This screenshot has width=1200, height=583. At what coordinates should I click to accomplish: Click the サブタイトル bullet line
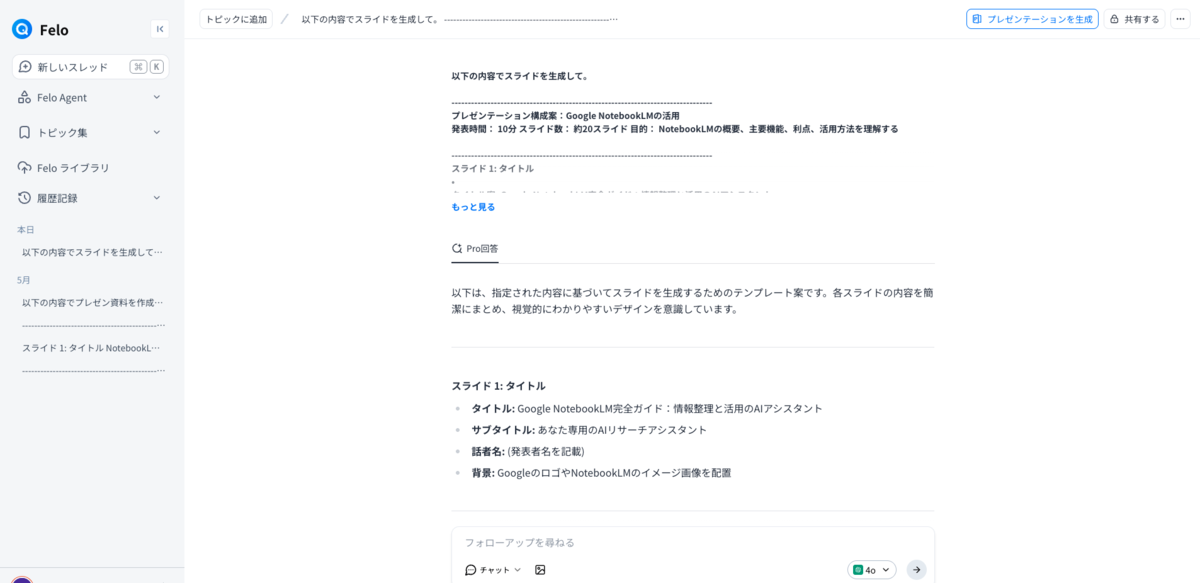click(x=589, y=430)
